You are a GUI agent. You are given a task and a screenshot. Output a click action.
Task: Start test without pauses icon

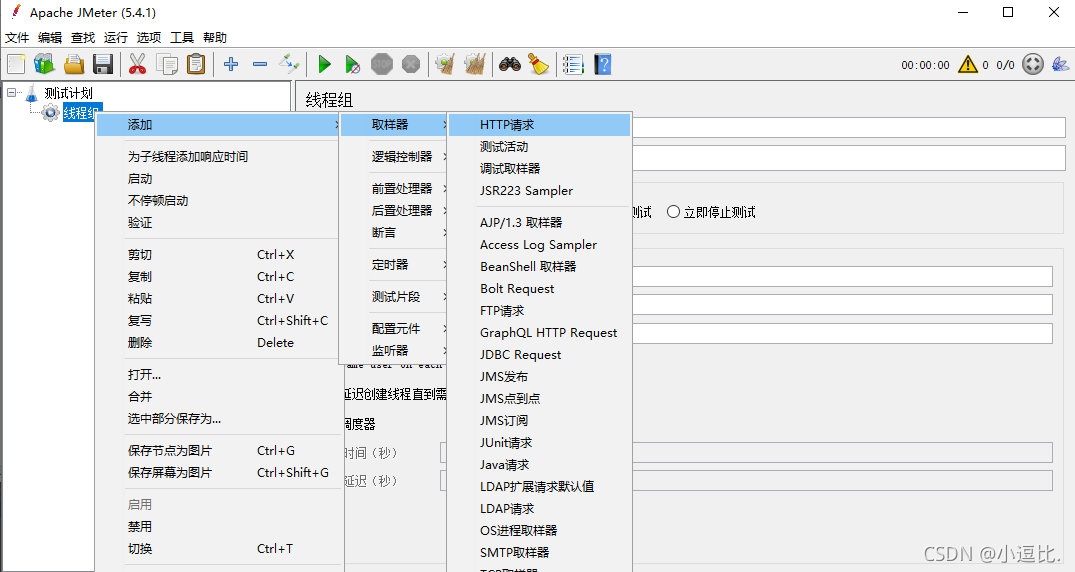(x=352, y=64)
